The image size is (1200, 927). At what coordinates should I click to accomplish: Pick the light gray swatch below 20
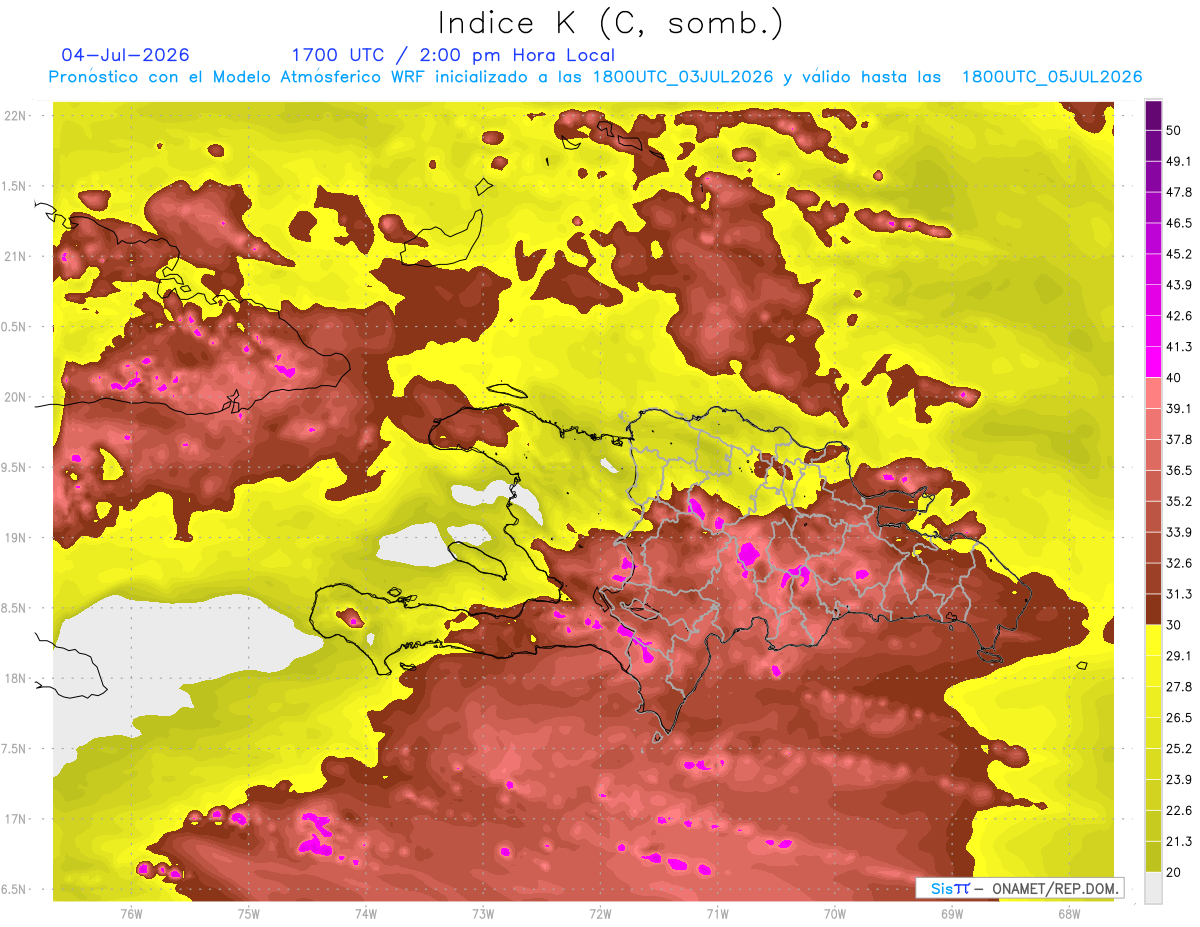tap(1153, 887)
